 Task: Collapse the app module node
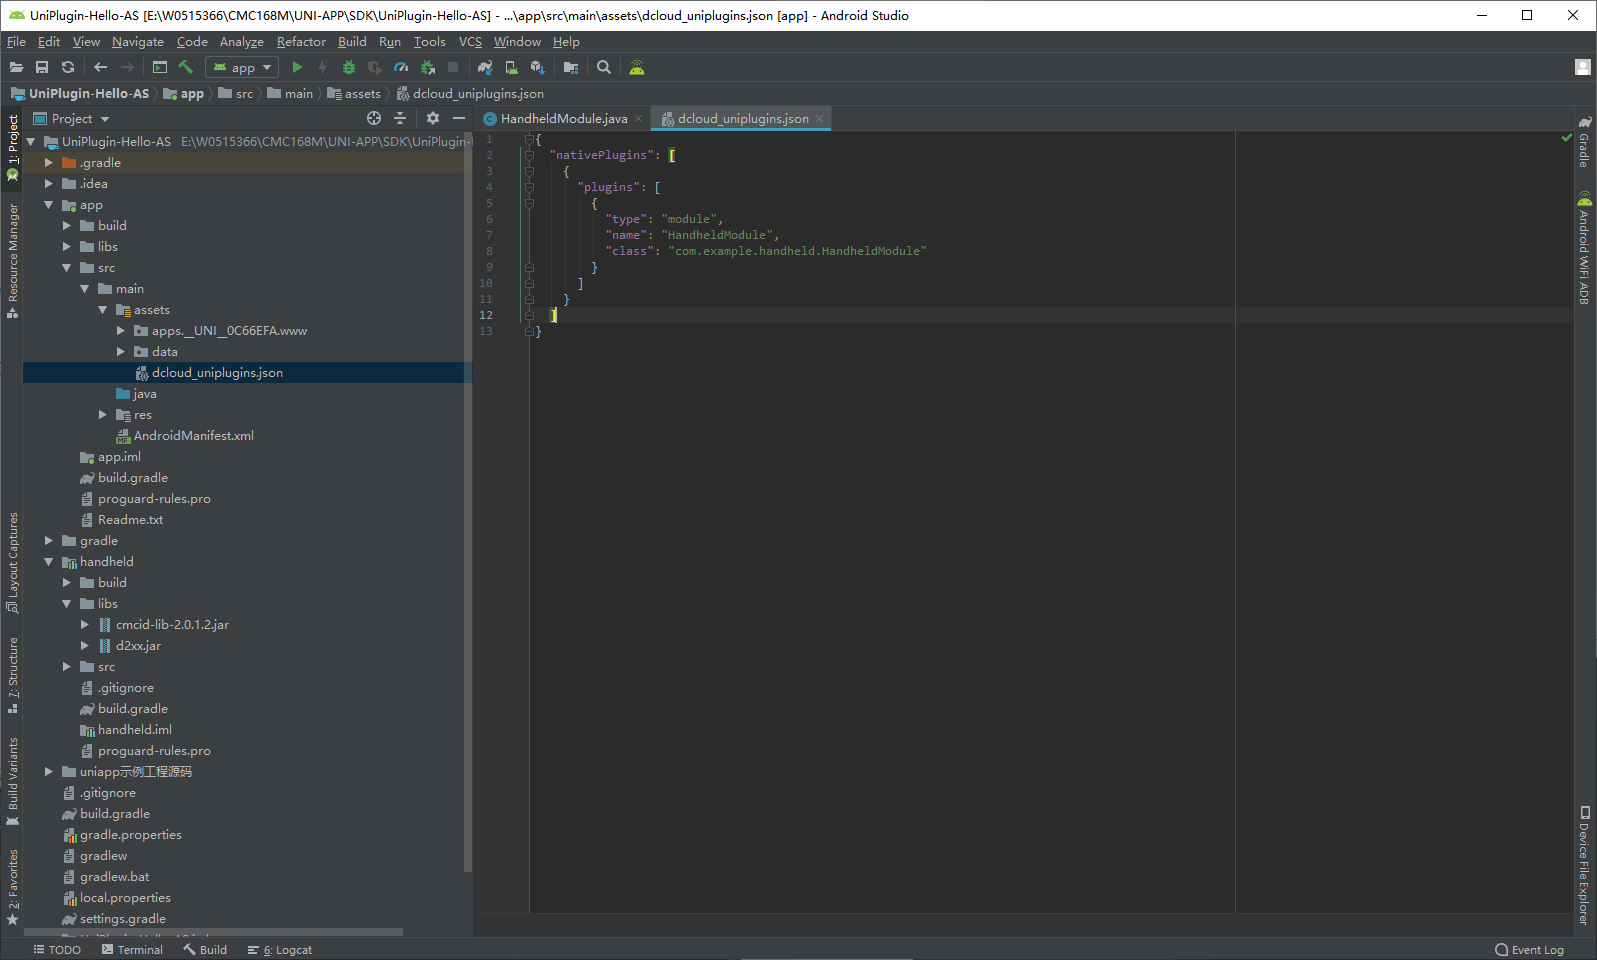click(48, 204)
